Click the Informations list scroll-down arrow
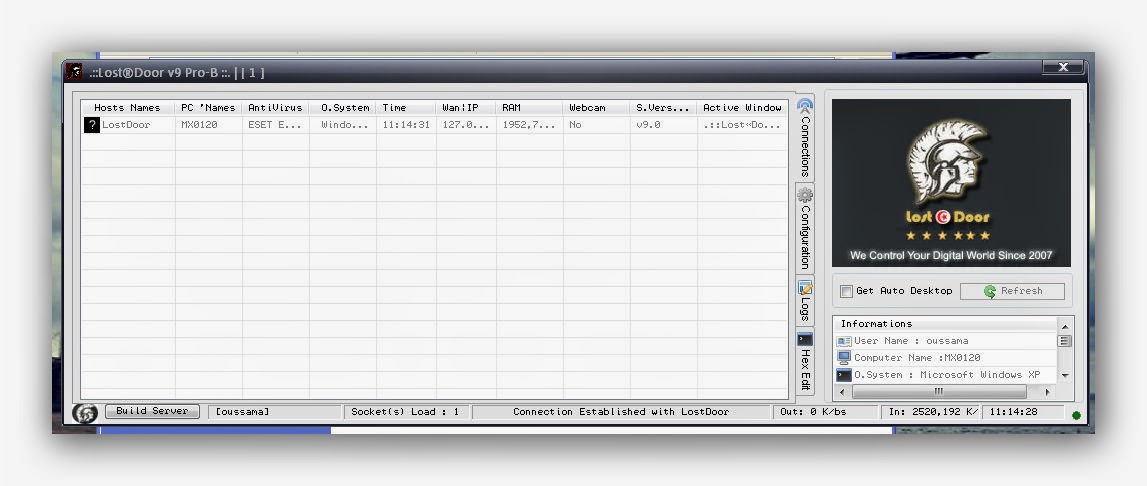 1065,375
